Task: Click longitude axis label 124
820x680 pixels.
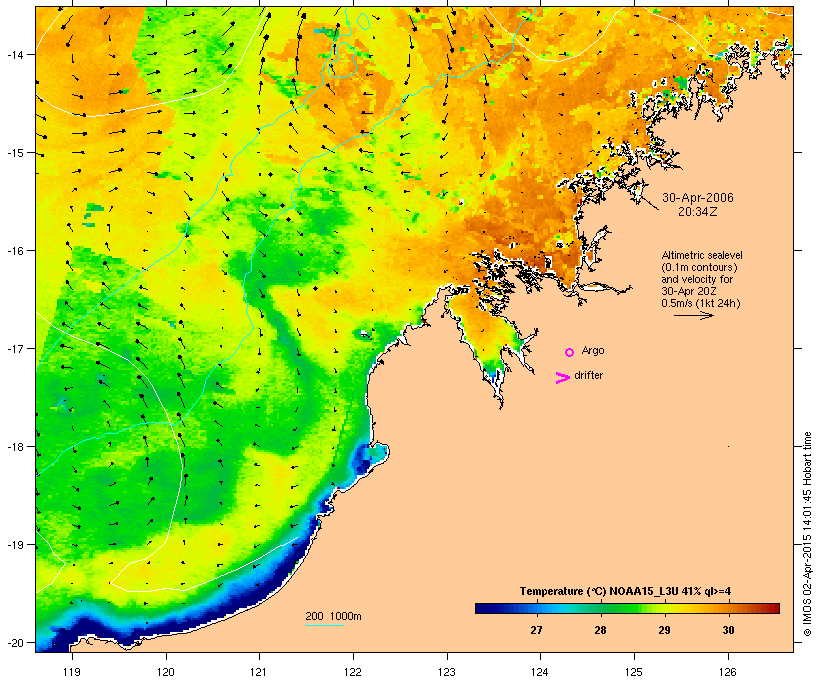Action: pos(540,672)
